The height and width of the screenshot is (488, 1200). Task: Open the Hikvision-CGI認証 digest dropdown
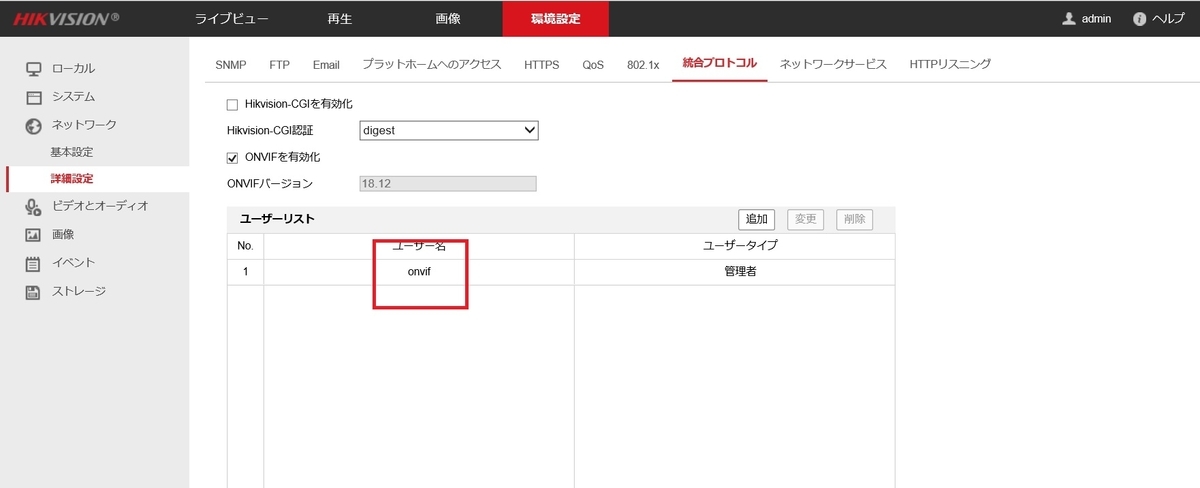coord(449,130)
